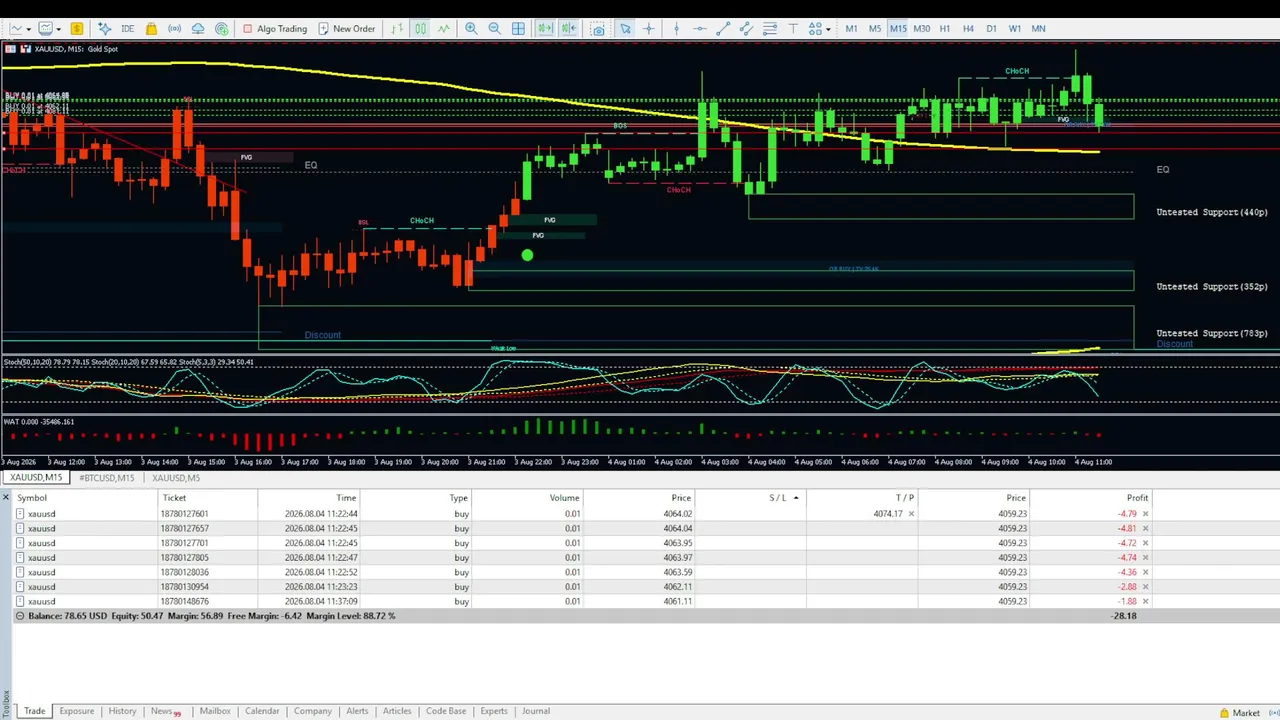
Task: Click the gold dollar Market Watch icon
Action: pyautogui.click(x=77, y=29)
